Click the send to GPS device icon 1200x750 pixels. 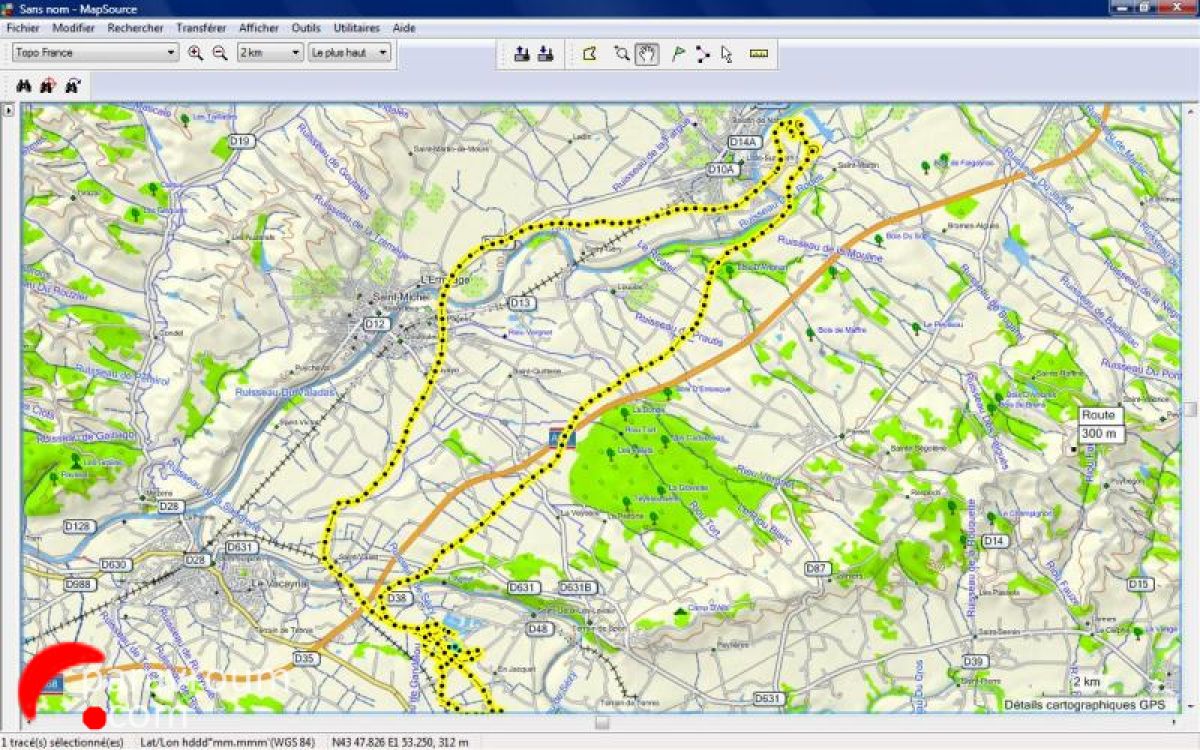coord(521,54)
